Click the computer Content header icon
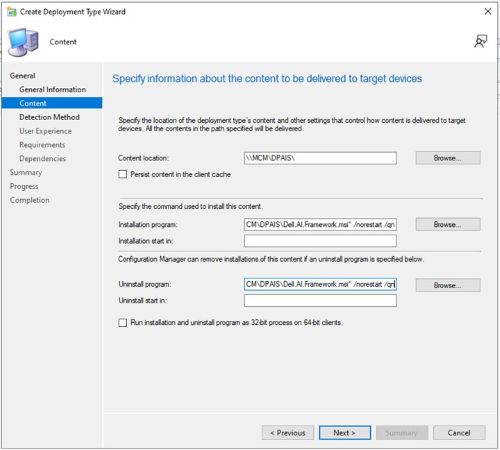The height and width of the screenshot is (450, 500). click(23, 42)
